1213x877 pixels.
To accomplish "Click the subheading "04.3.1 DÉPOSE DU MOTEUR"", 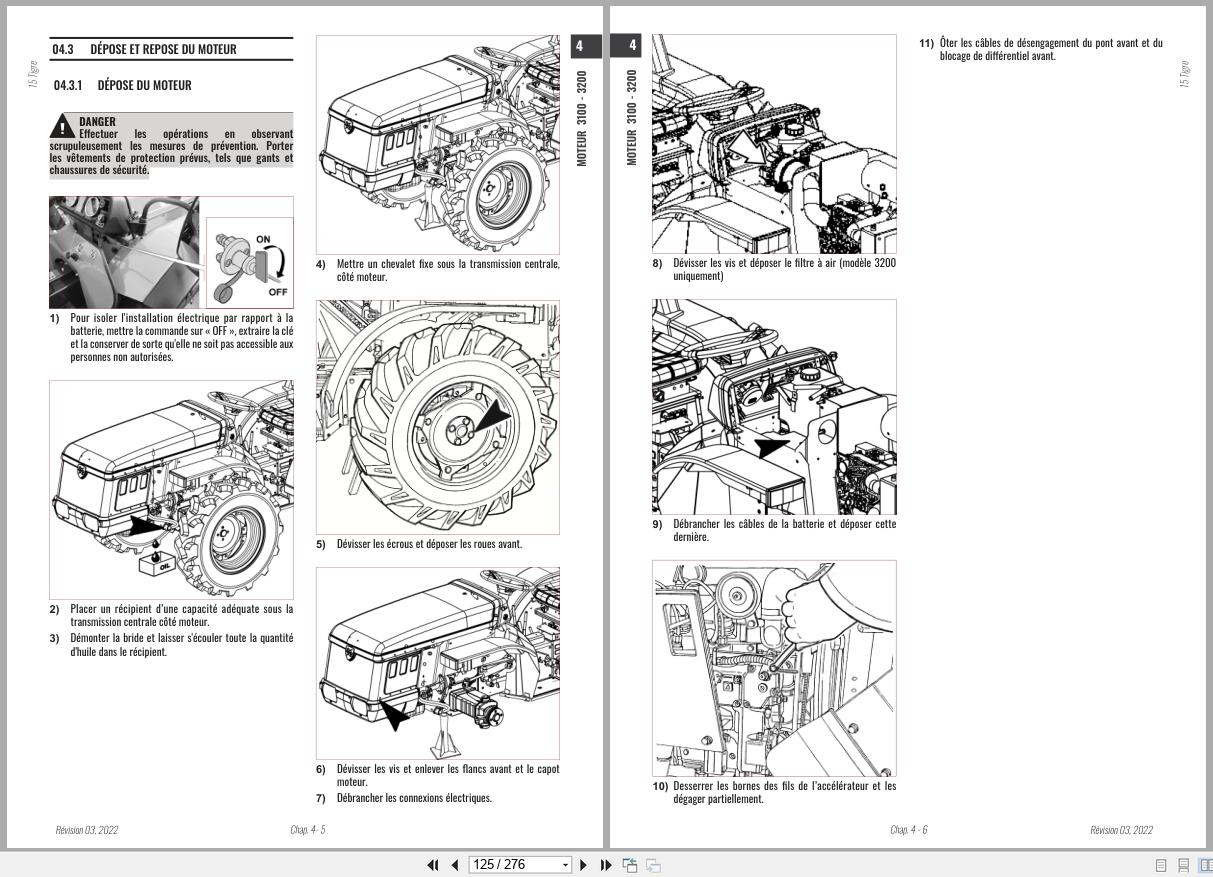I will [123, 85].
